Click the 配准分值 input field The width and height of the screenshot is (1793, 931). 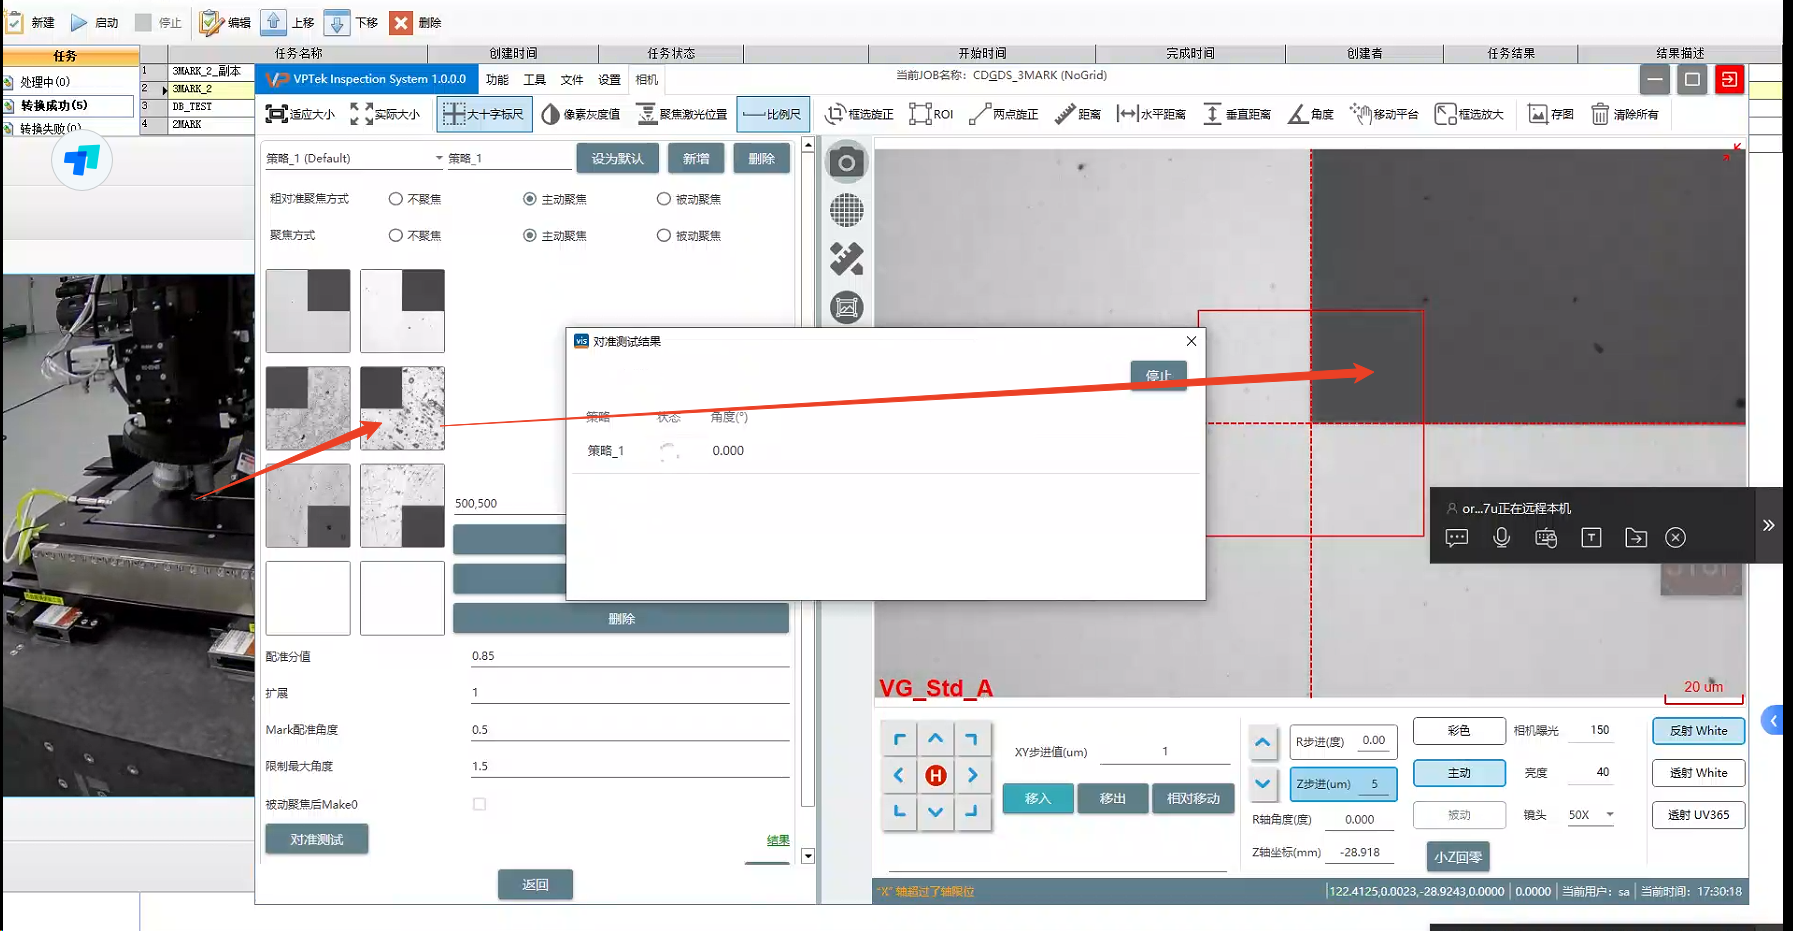point(629,656)
